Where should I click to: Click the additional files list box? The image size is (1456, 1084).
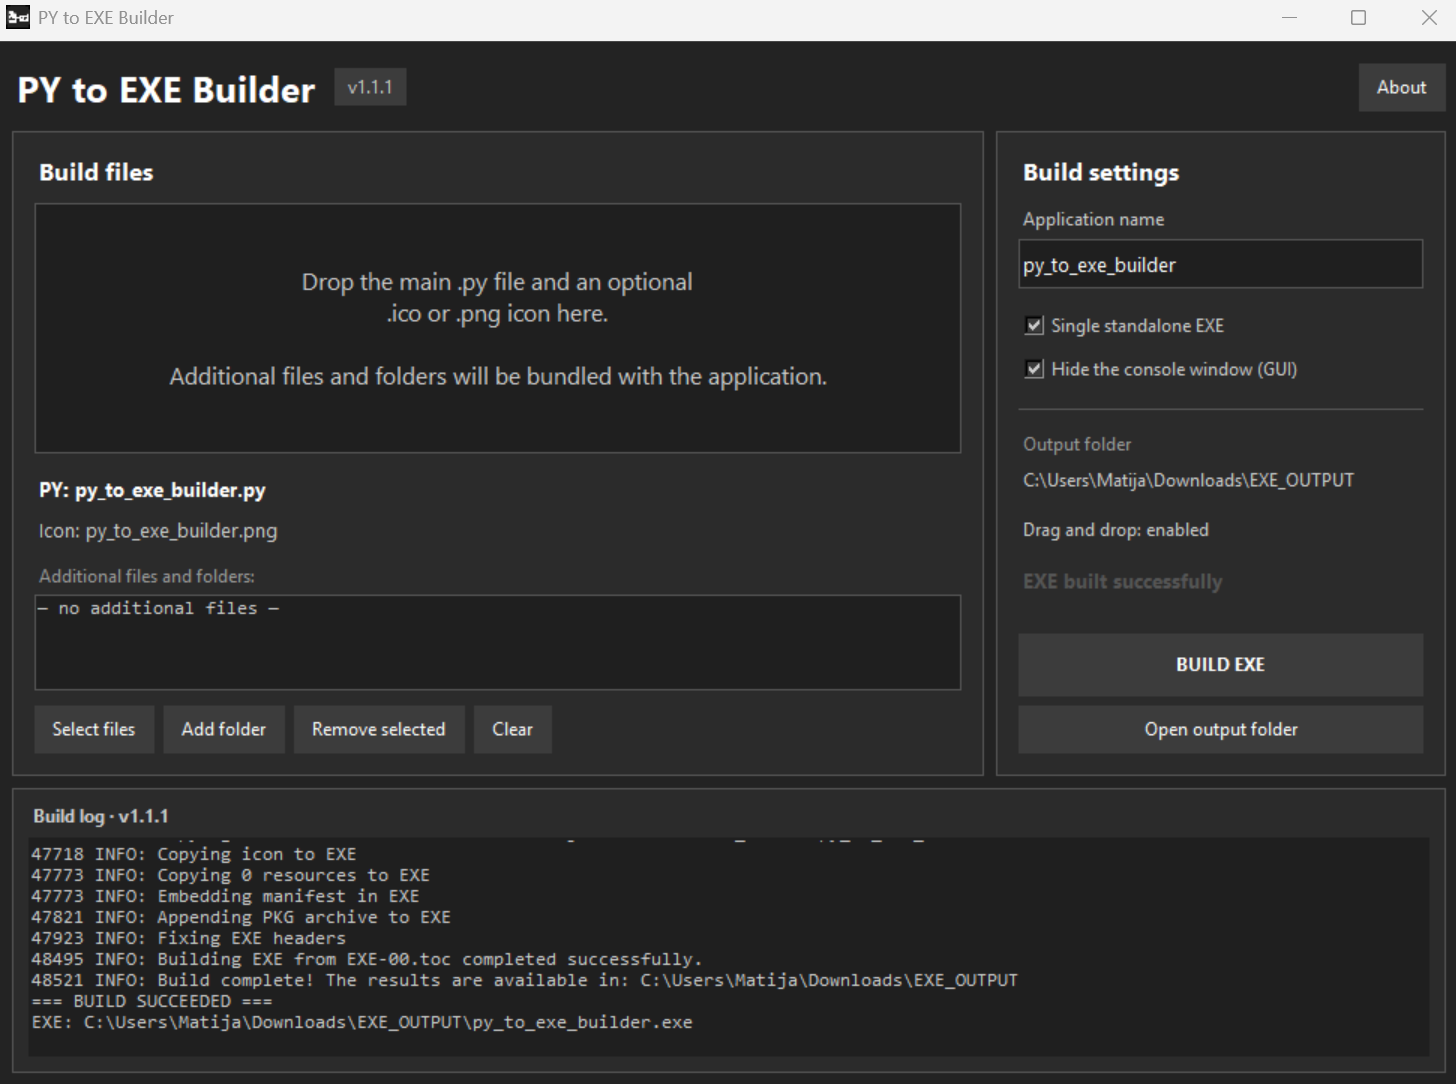pyautogui.click(x=498, y=643)
